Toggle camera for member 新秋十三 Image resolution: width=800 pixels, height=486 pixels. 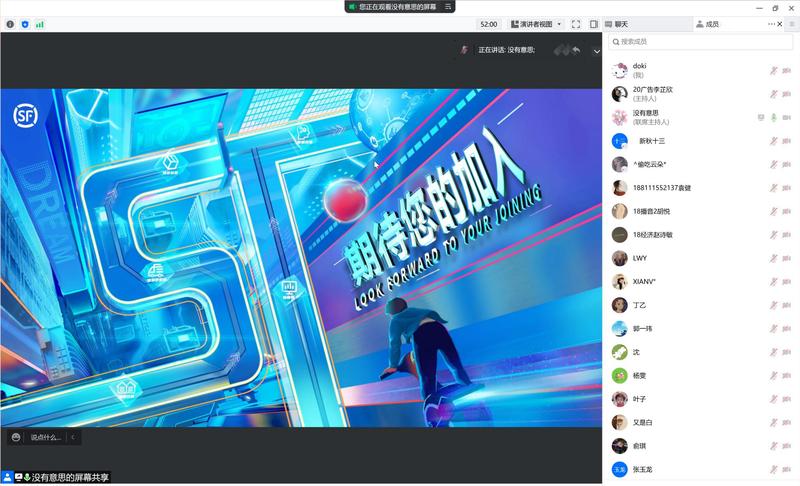pos(787,141)
